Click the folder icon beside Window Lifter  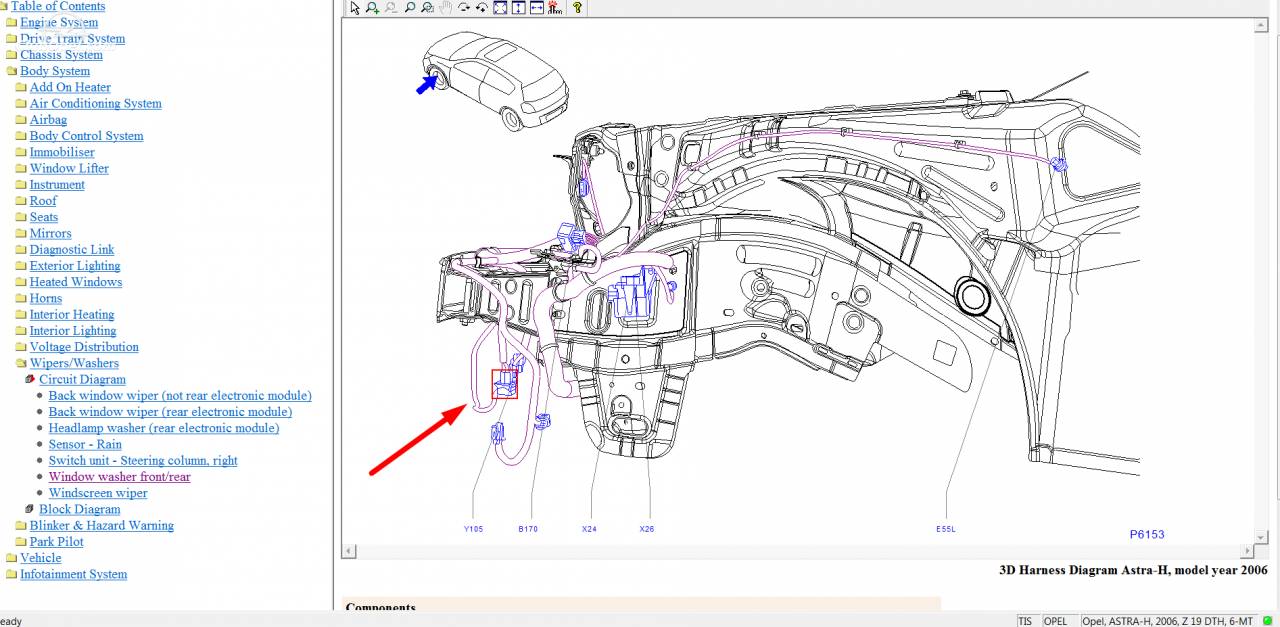tap(21, 168)
